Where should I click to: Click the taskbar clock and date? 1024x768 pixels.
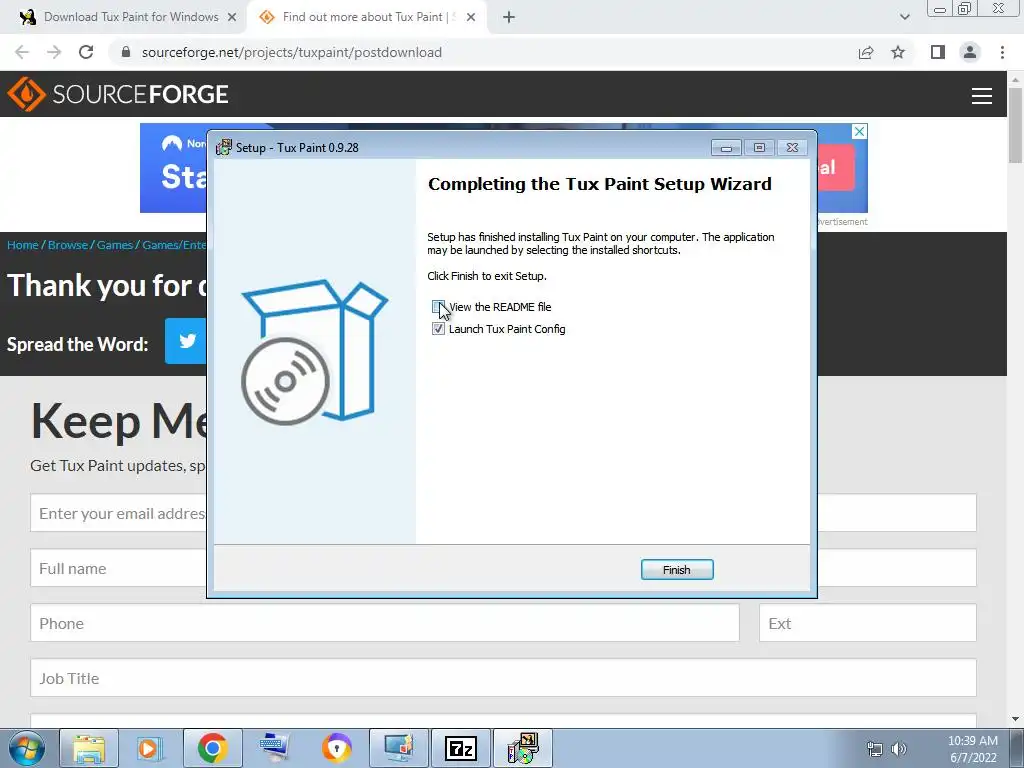point(972,749)
